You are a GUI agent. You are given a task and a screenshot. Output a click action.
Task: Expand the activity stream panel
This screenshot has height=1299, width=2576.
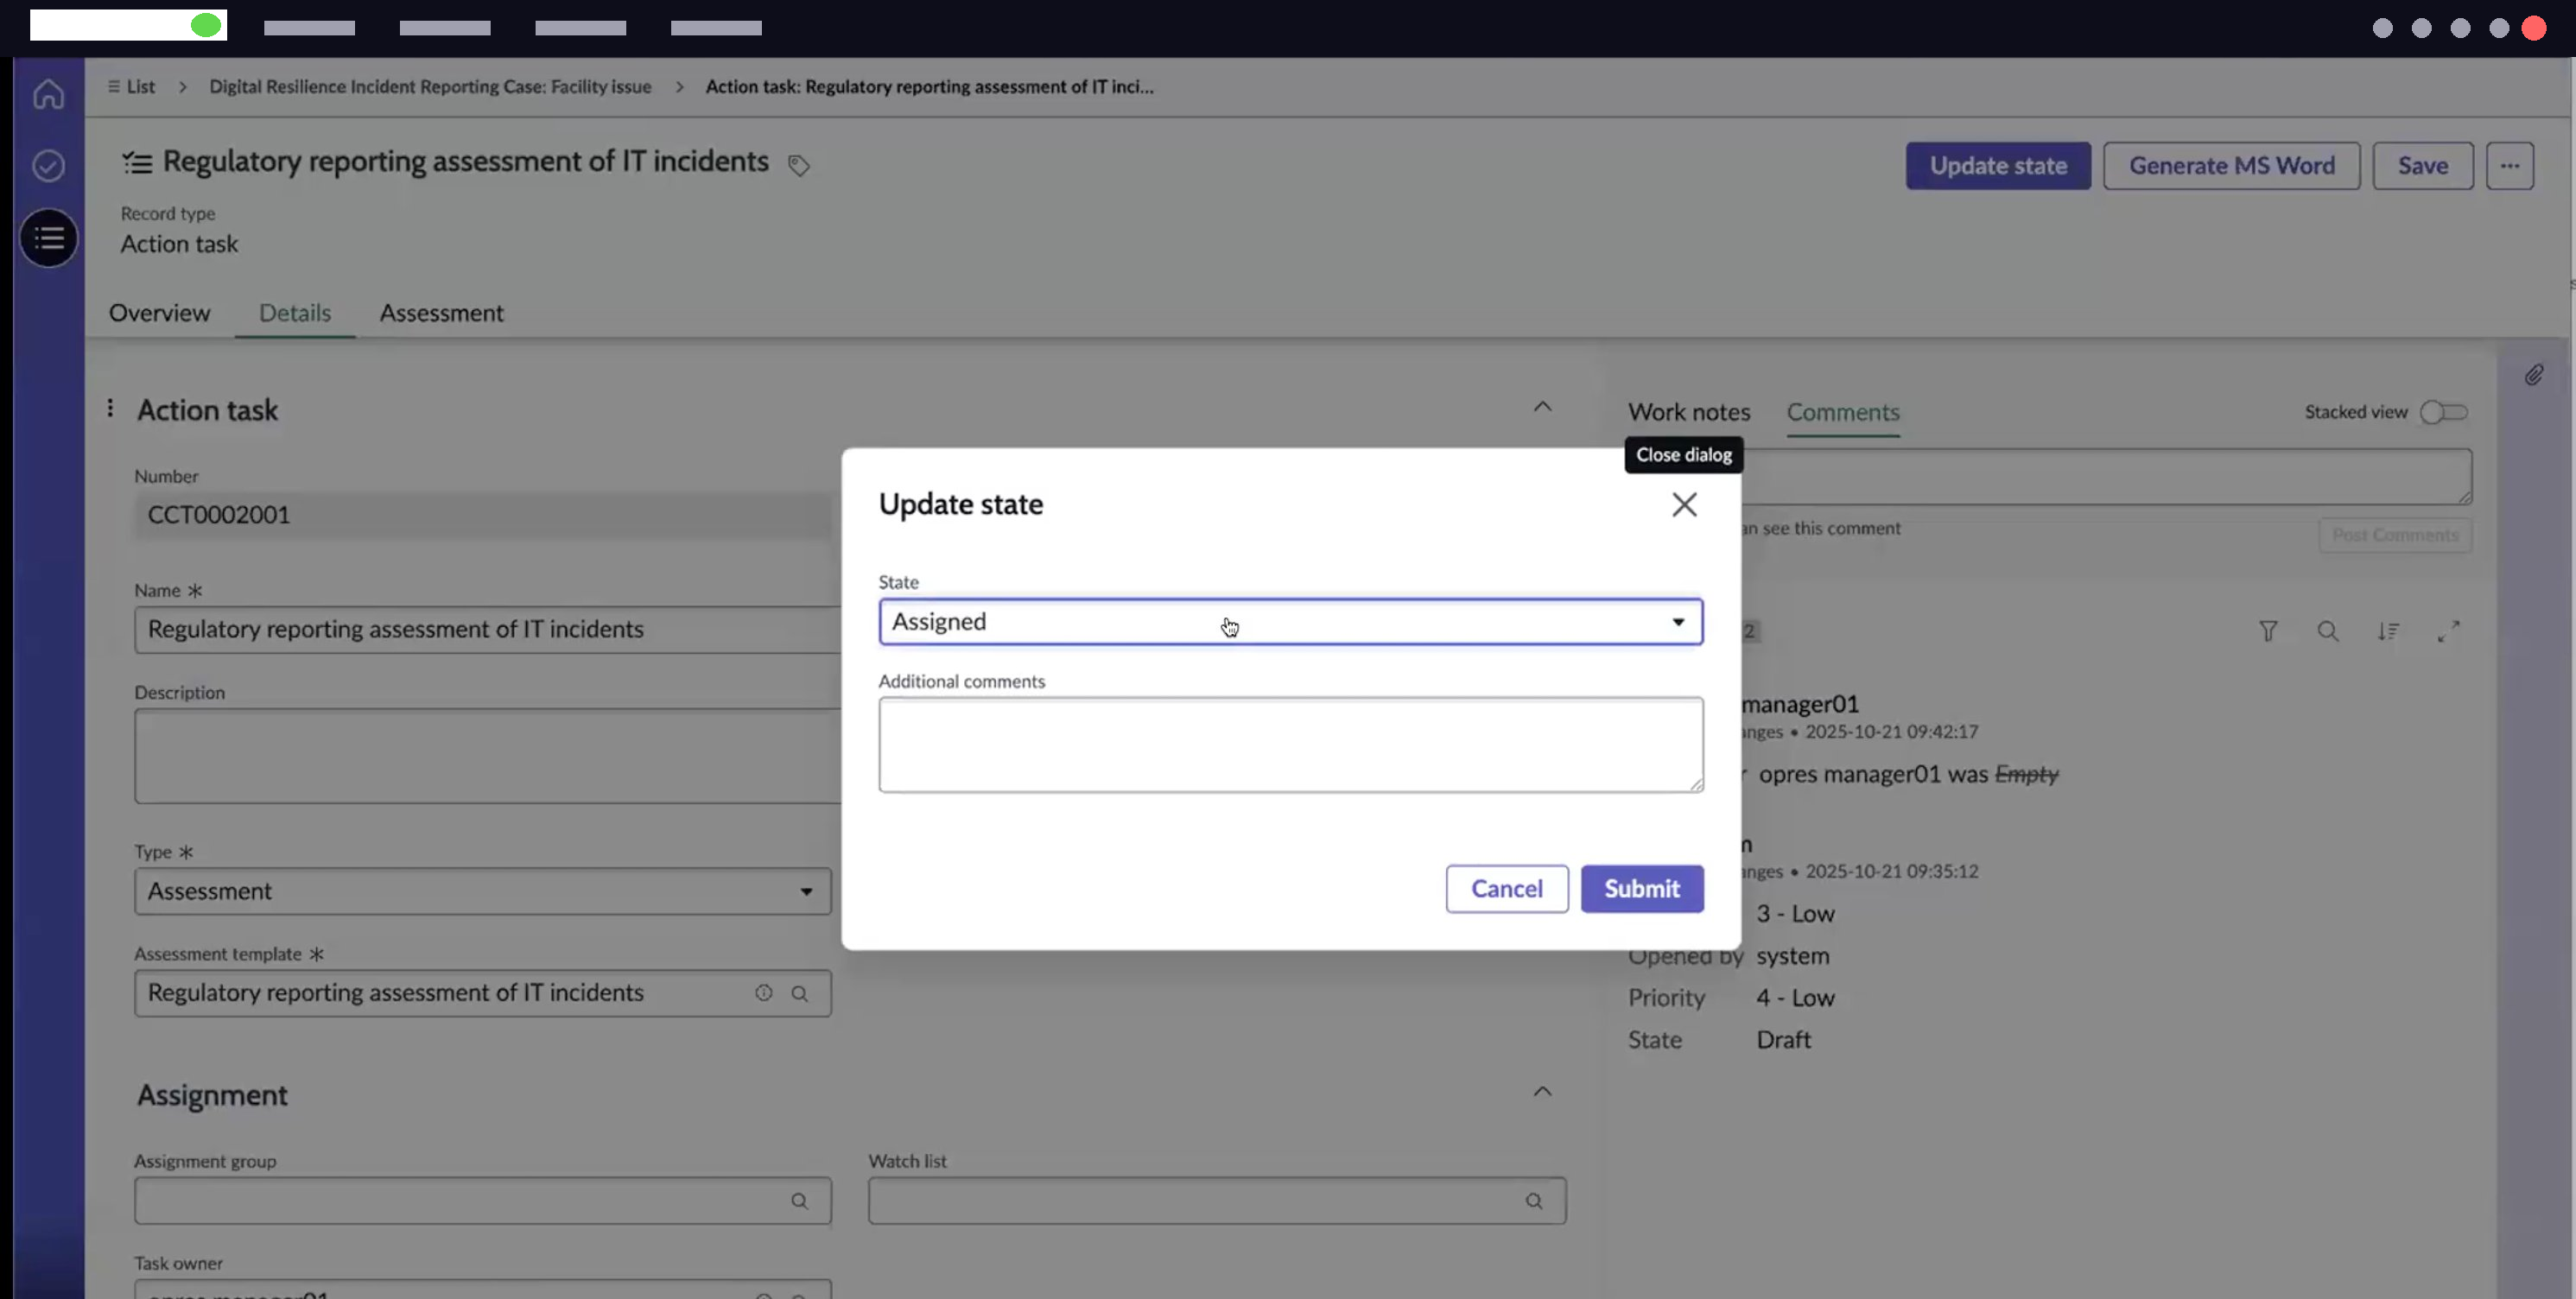tap(2447, 631)
